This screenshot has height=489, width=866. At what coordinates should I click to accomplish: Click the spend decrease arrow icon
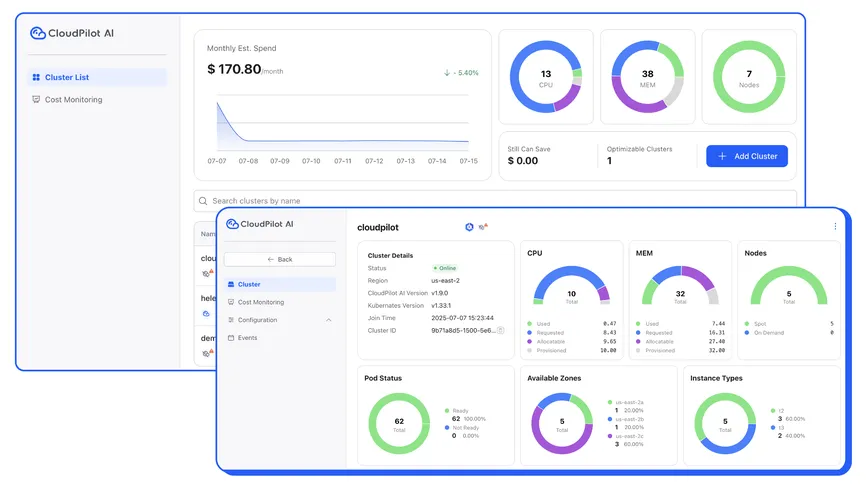(447, 73)
